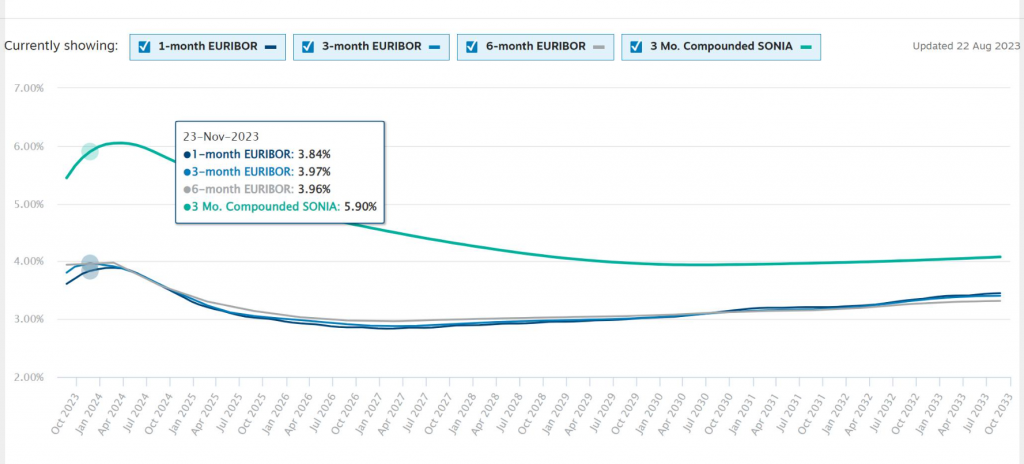Click the gray 6-month EURIBOR legend dash

click(x=599, y=47)
